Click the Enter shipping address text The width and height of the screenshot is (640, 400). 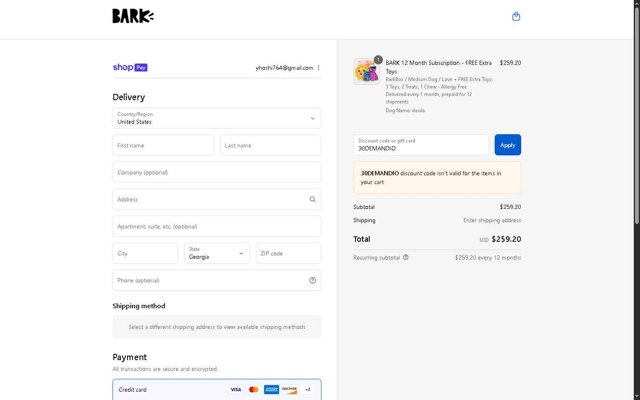point(492,220)
